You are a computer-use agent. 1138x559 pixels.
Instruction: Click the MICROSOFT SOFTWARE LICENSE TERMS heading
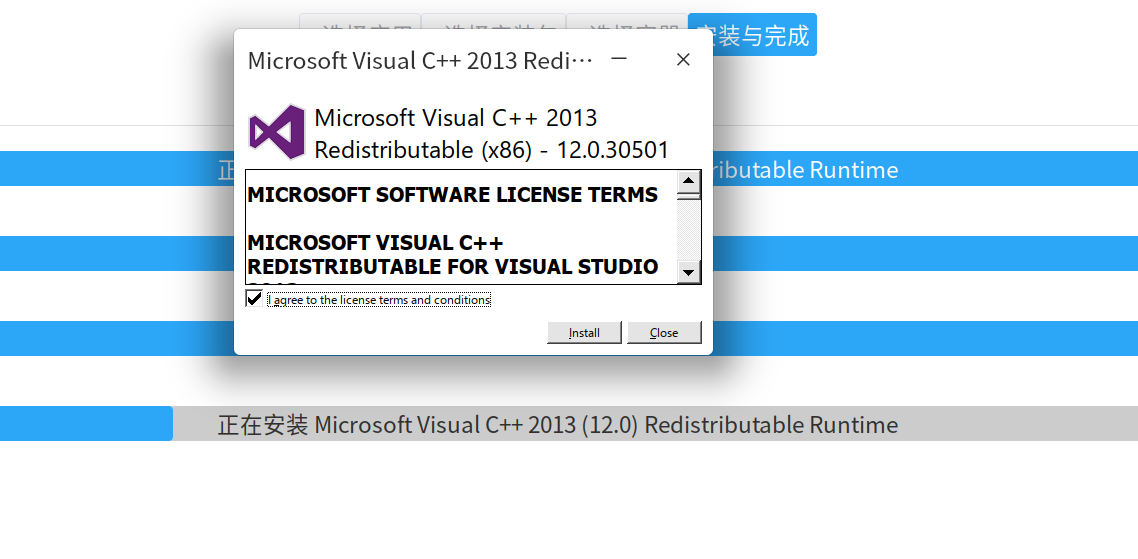pos(453,195)
